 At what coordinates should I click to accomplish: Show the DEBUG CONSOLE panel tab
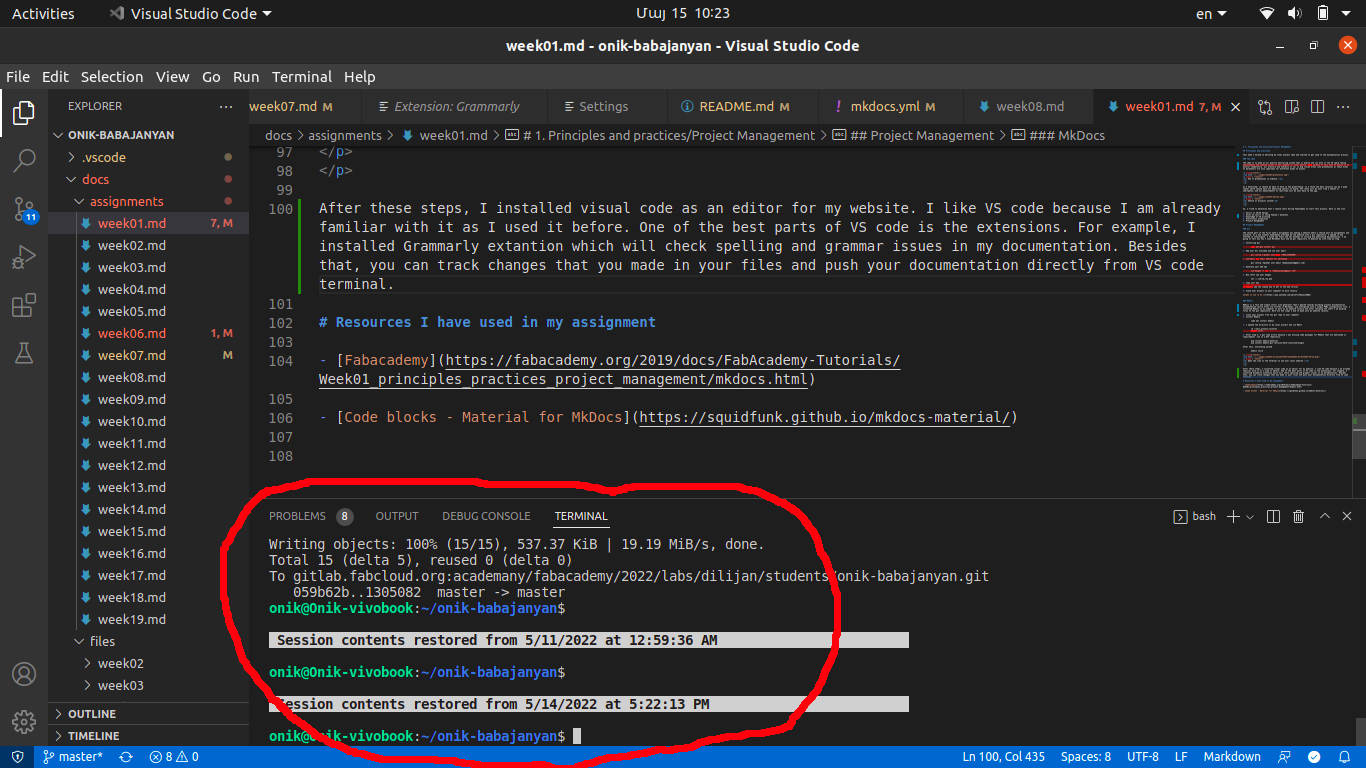(x=486, y=516)
